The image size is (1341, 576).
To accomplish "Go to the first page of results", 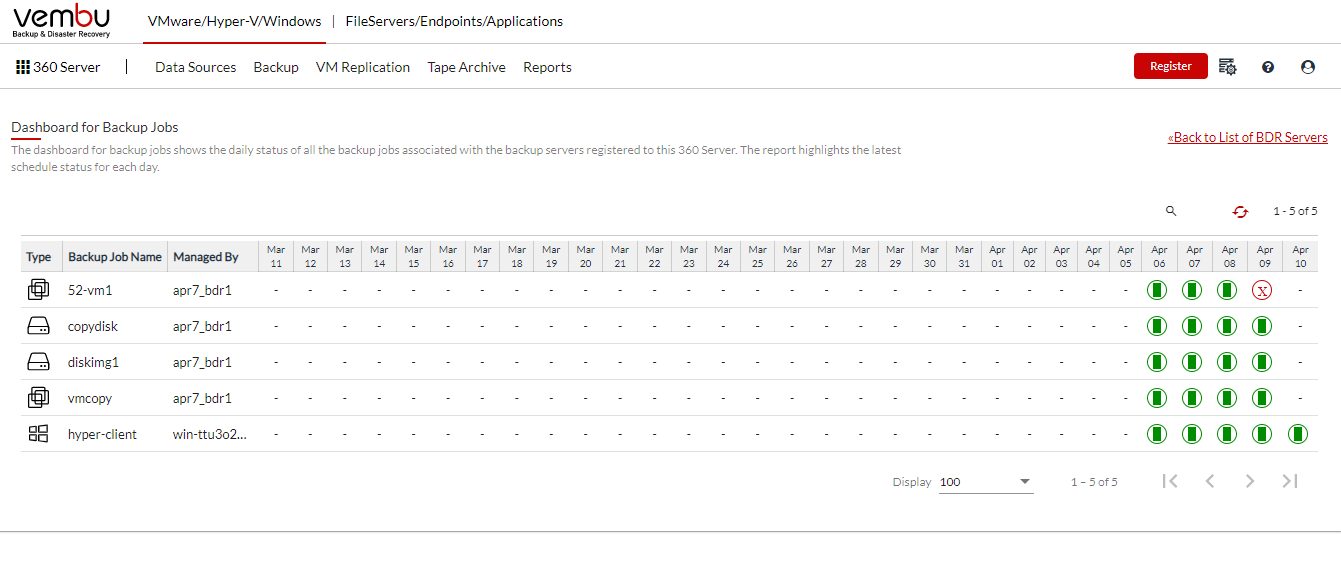I will coord(1170,481).
